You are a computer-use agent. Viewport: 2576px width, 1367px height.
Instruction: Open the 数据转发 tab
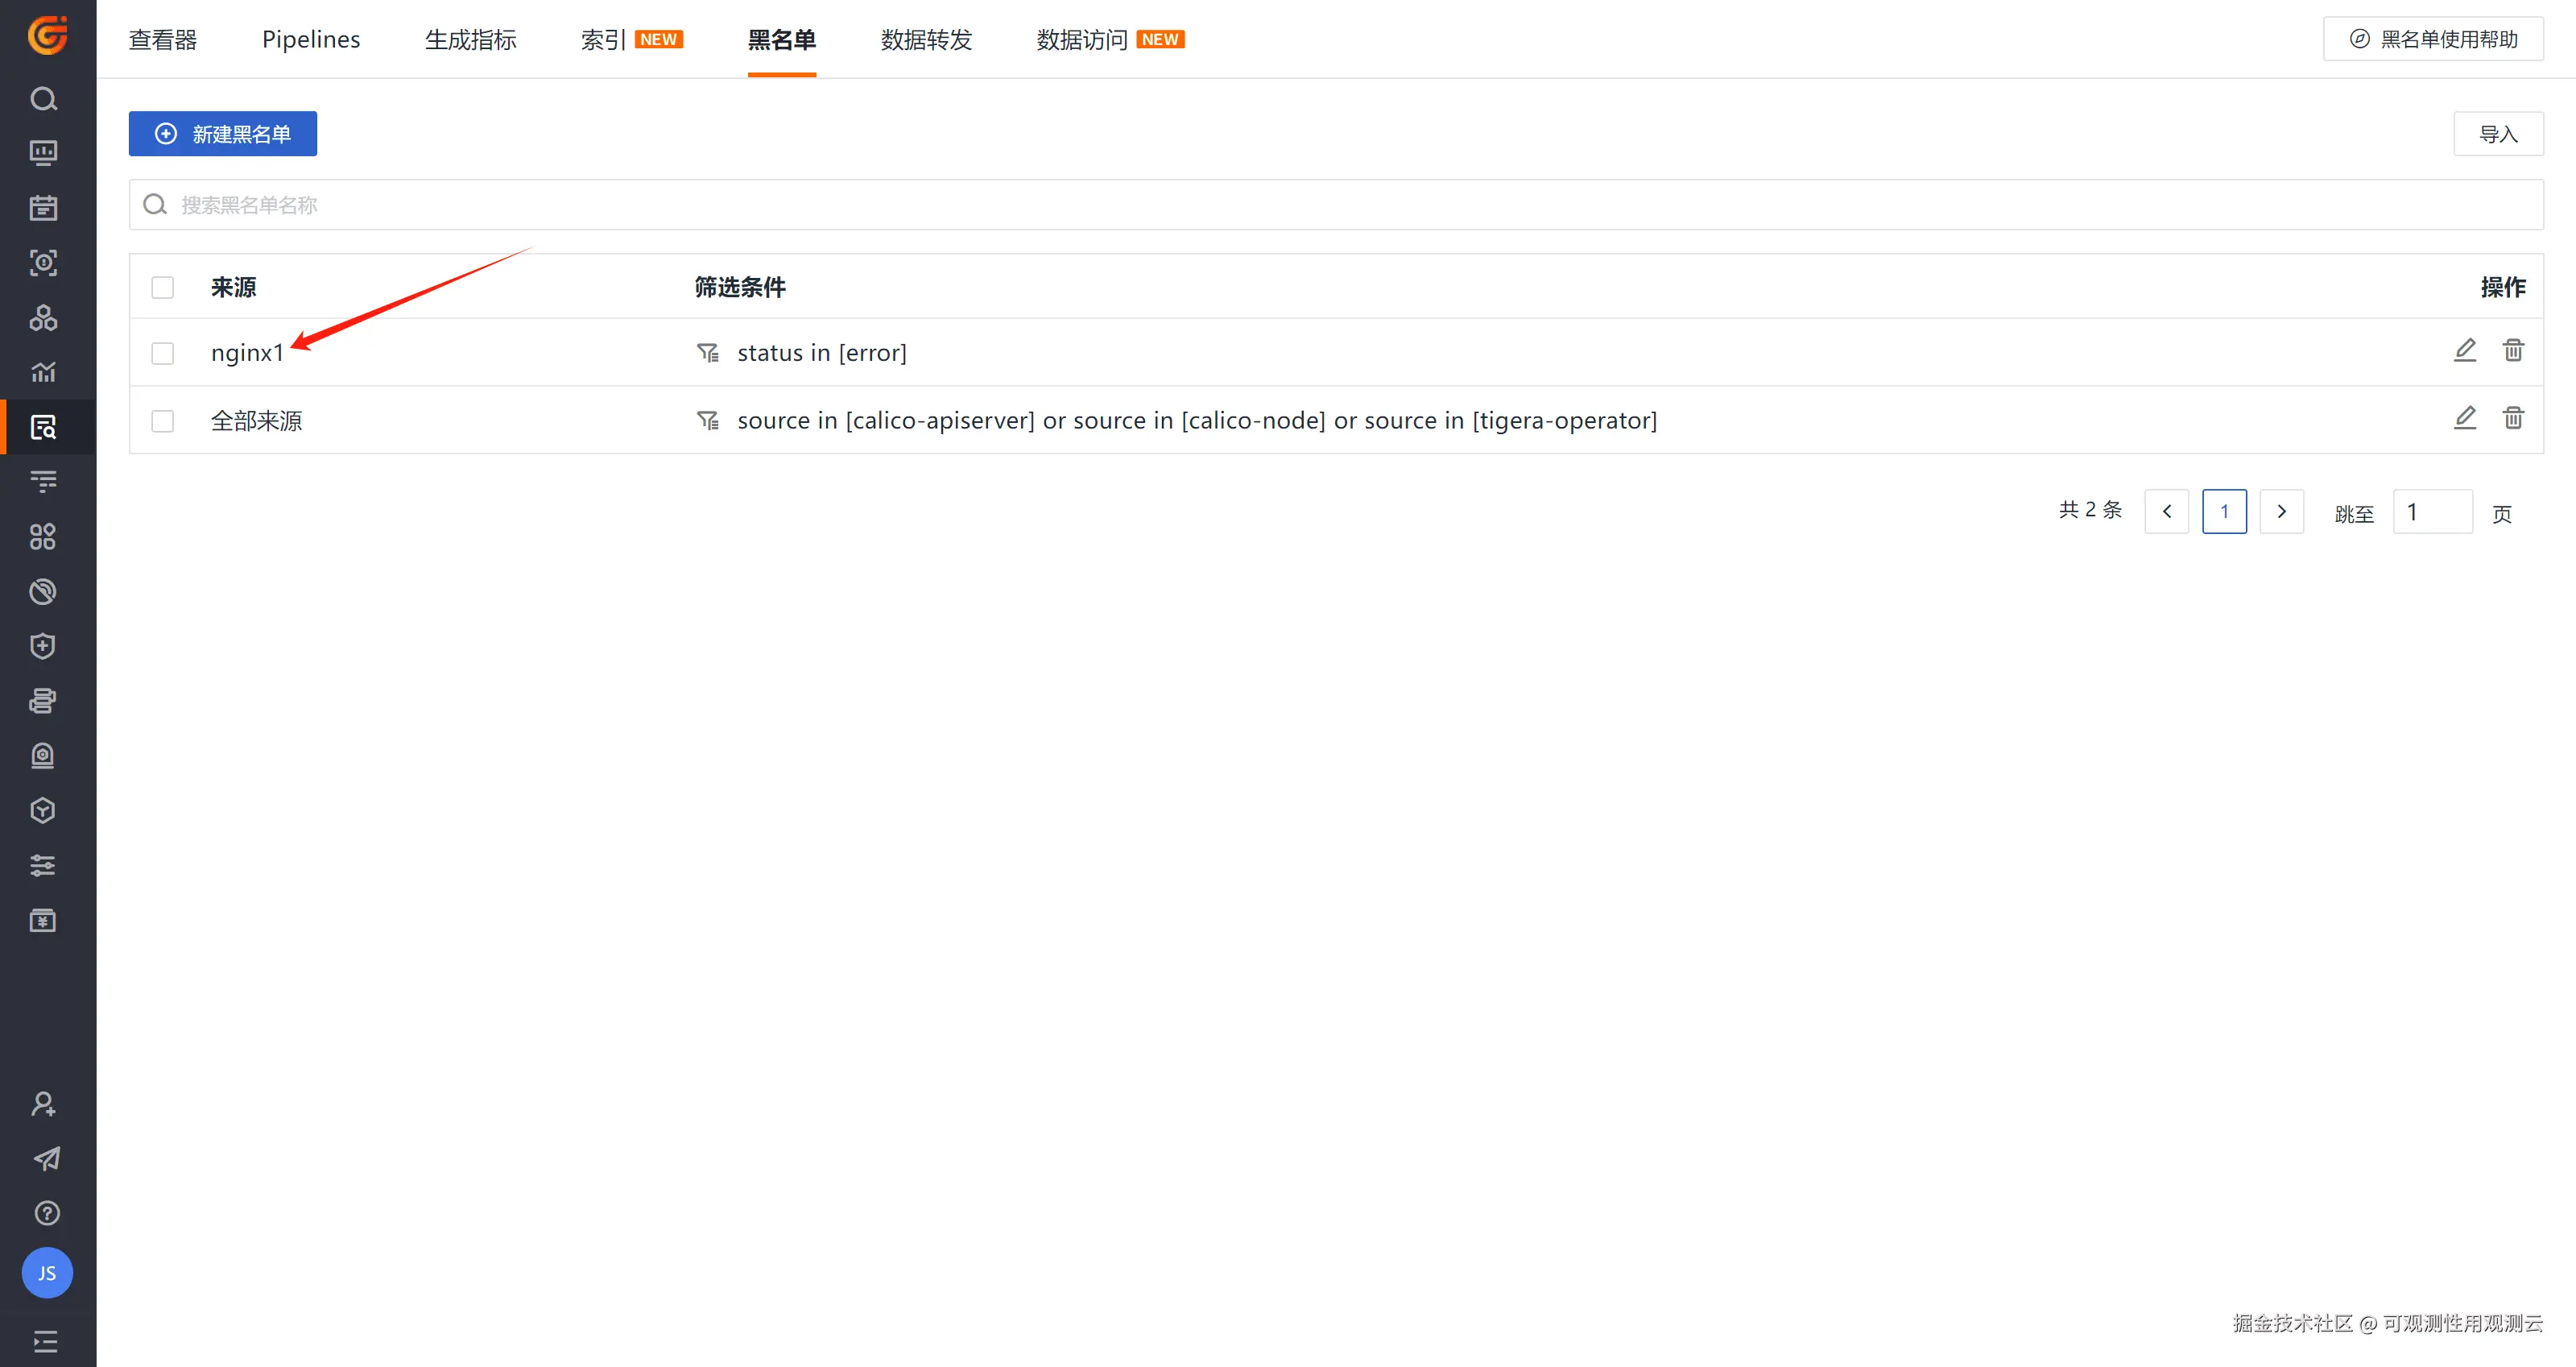926,40
